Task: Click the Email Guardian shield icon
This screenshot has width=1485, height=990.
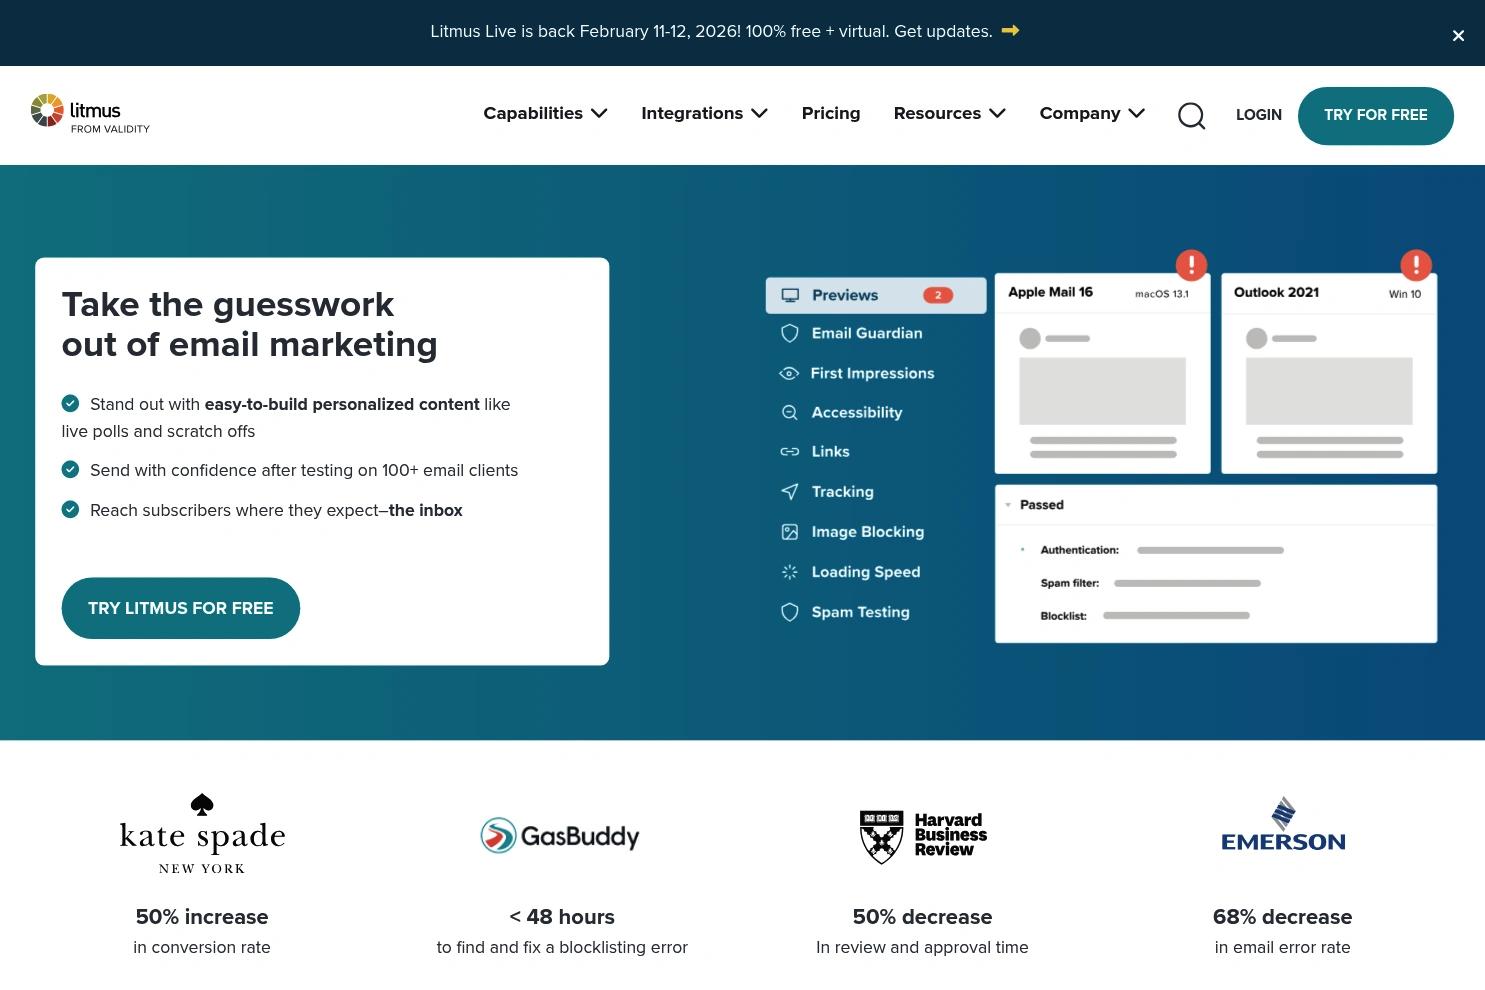Action: click(790, 333)
